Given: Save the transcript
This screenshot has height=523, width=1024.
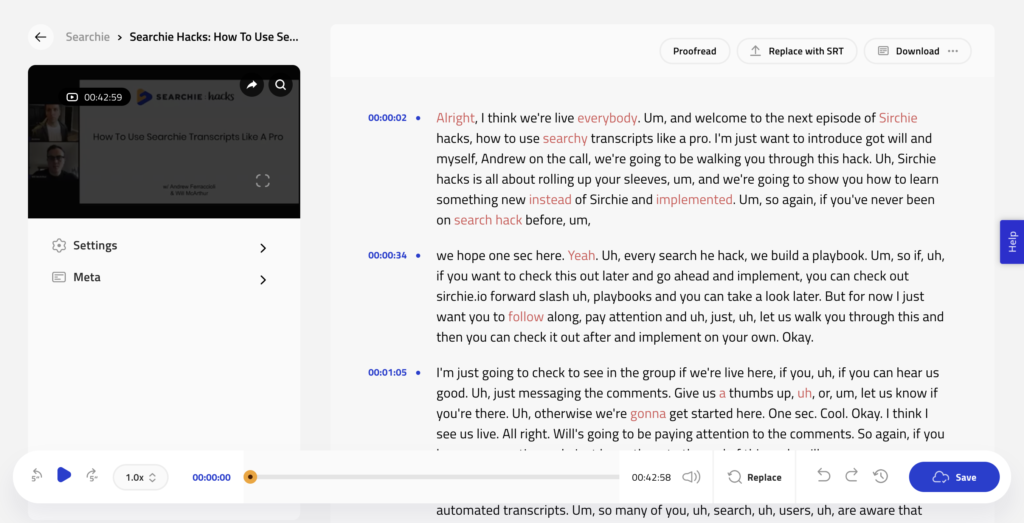Looking at the screenshot, I should point(954,477).
